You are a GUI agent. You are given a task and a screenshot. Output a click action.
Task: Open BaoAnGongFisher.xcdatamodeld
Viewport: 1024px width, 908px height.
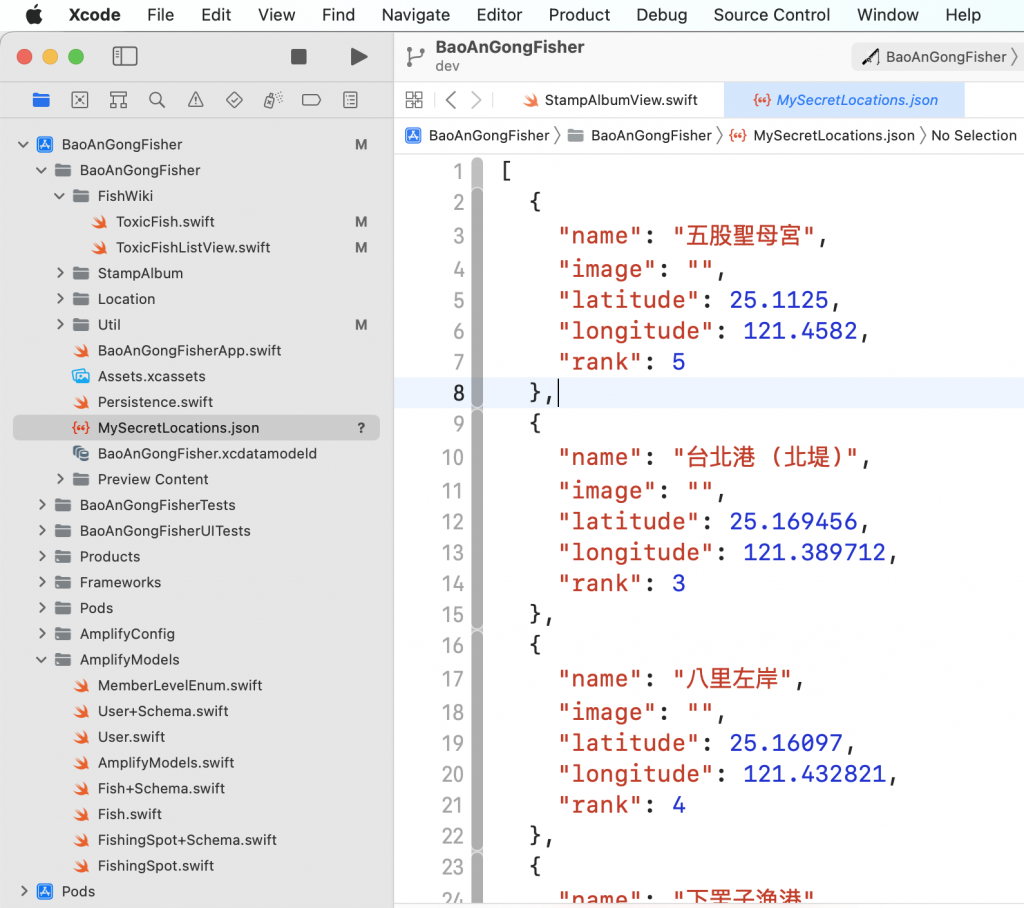click(x=207, y=453)
